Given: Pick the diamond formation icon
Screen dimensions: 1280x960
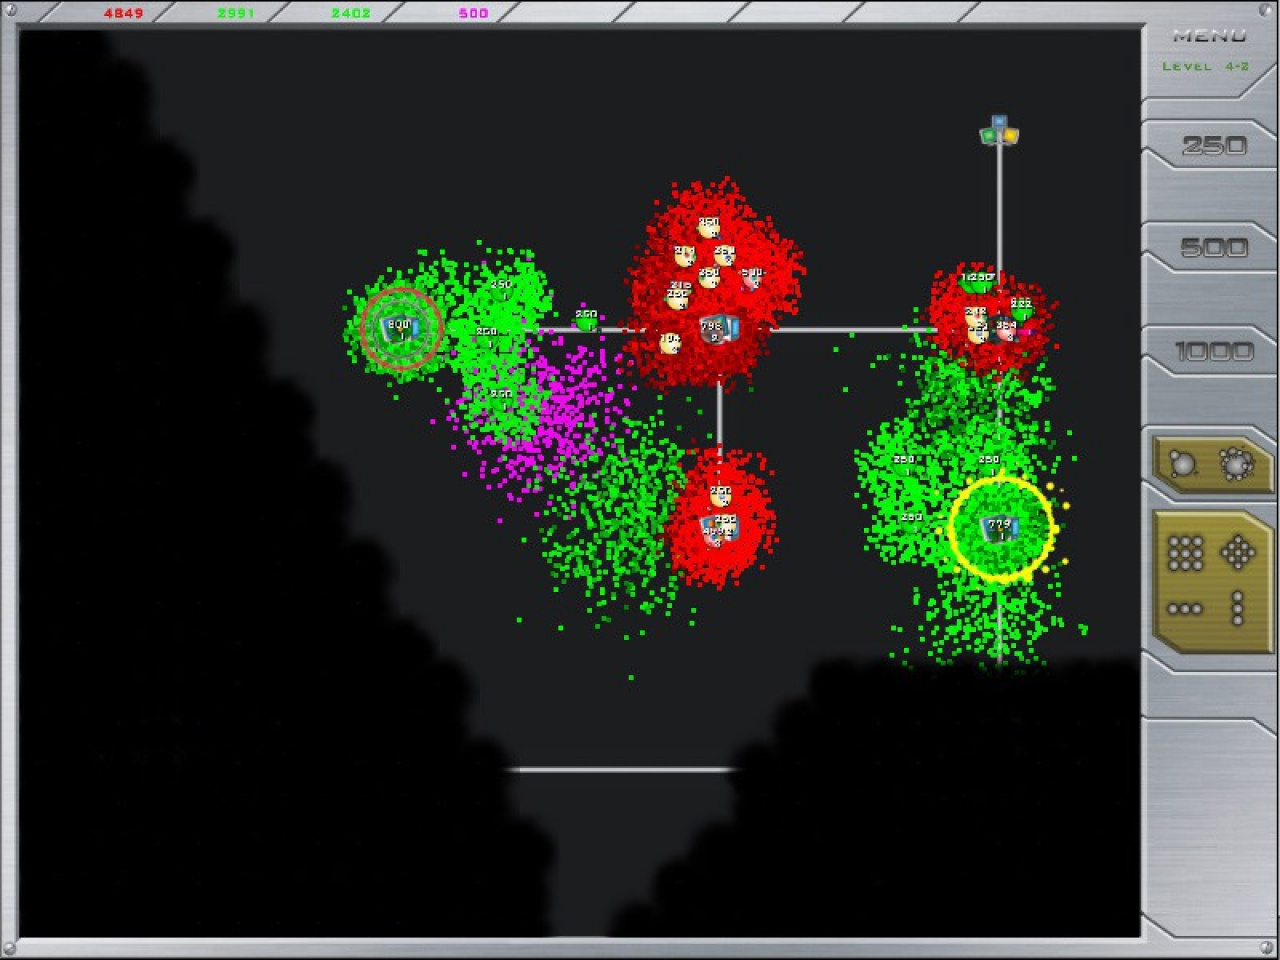Looking at the screenshot, I should tap(1238, 552).
